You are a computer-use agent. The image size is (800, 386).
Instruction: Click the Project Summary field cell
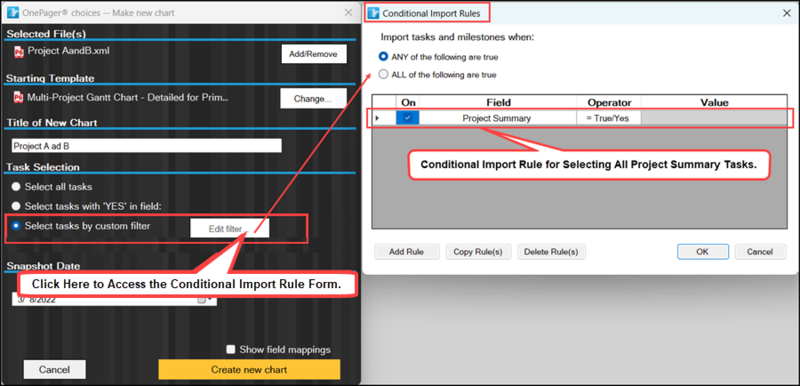pos(497,118)
